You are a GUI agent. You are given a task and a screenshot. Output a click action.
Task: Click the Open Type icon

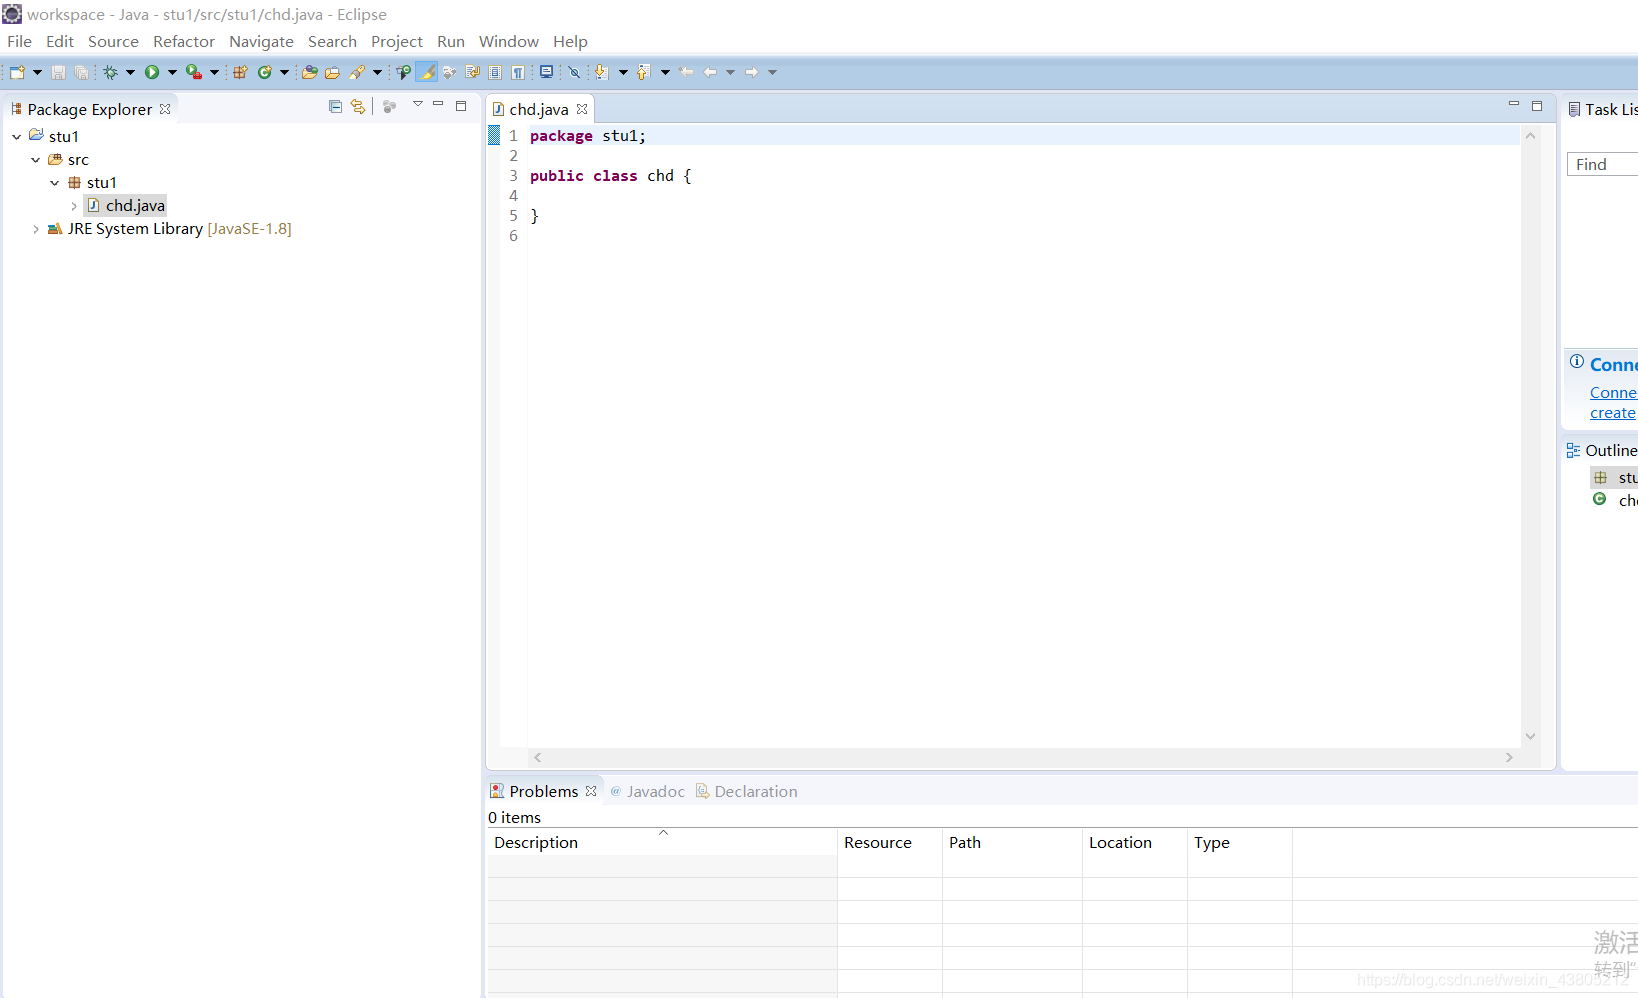pyautogui.click(x=310, y=72)
